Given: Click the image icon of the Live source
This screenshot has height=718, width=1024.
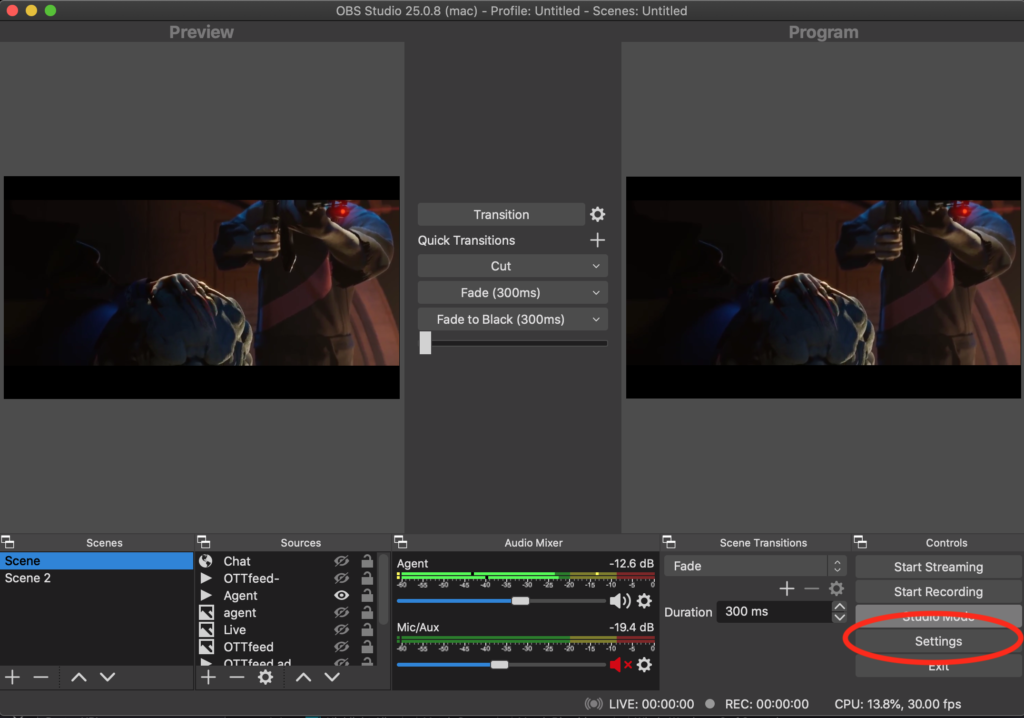Looking at the screenshot, I should 206,629.
